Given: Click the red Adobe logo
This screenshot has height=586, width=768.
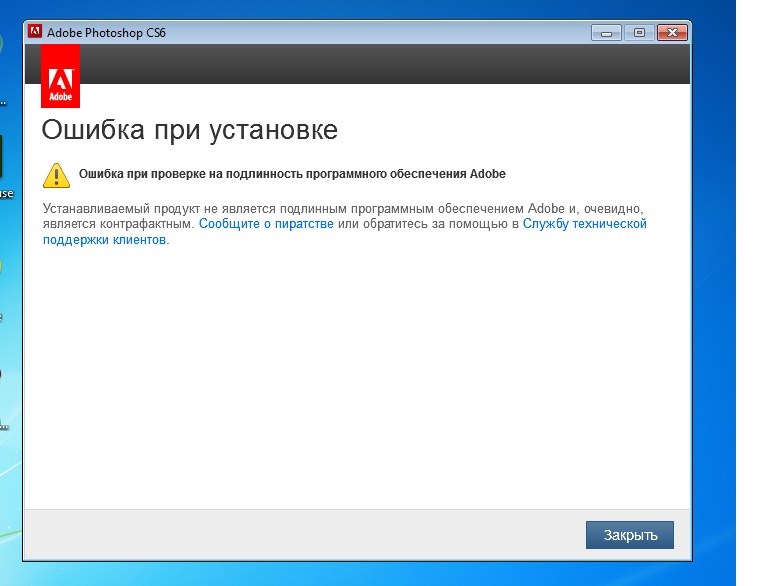Looking at the screenshot, I should coord(60,76).
